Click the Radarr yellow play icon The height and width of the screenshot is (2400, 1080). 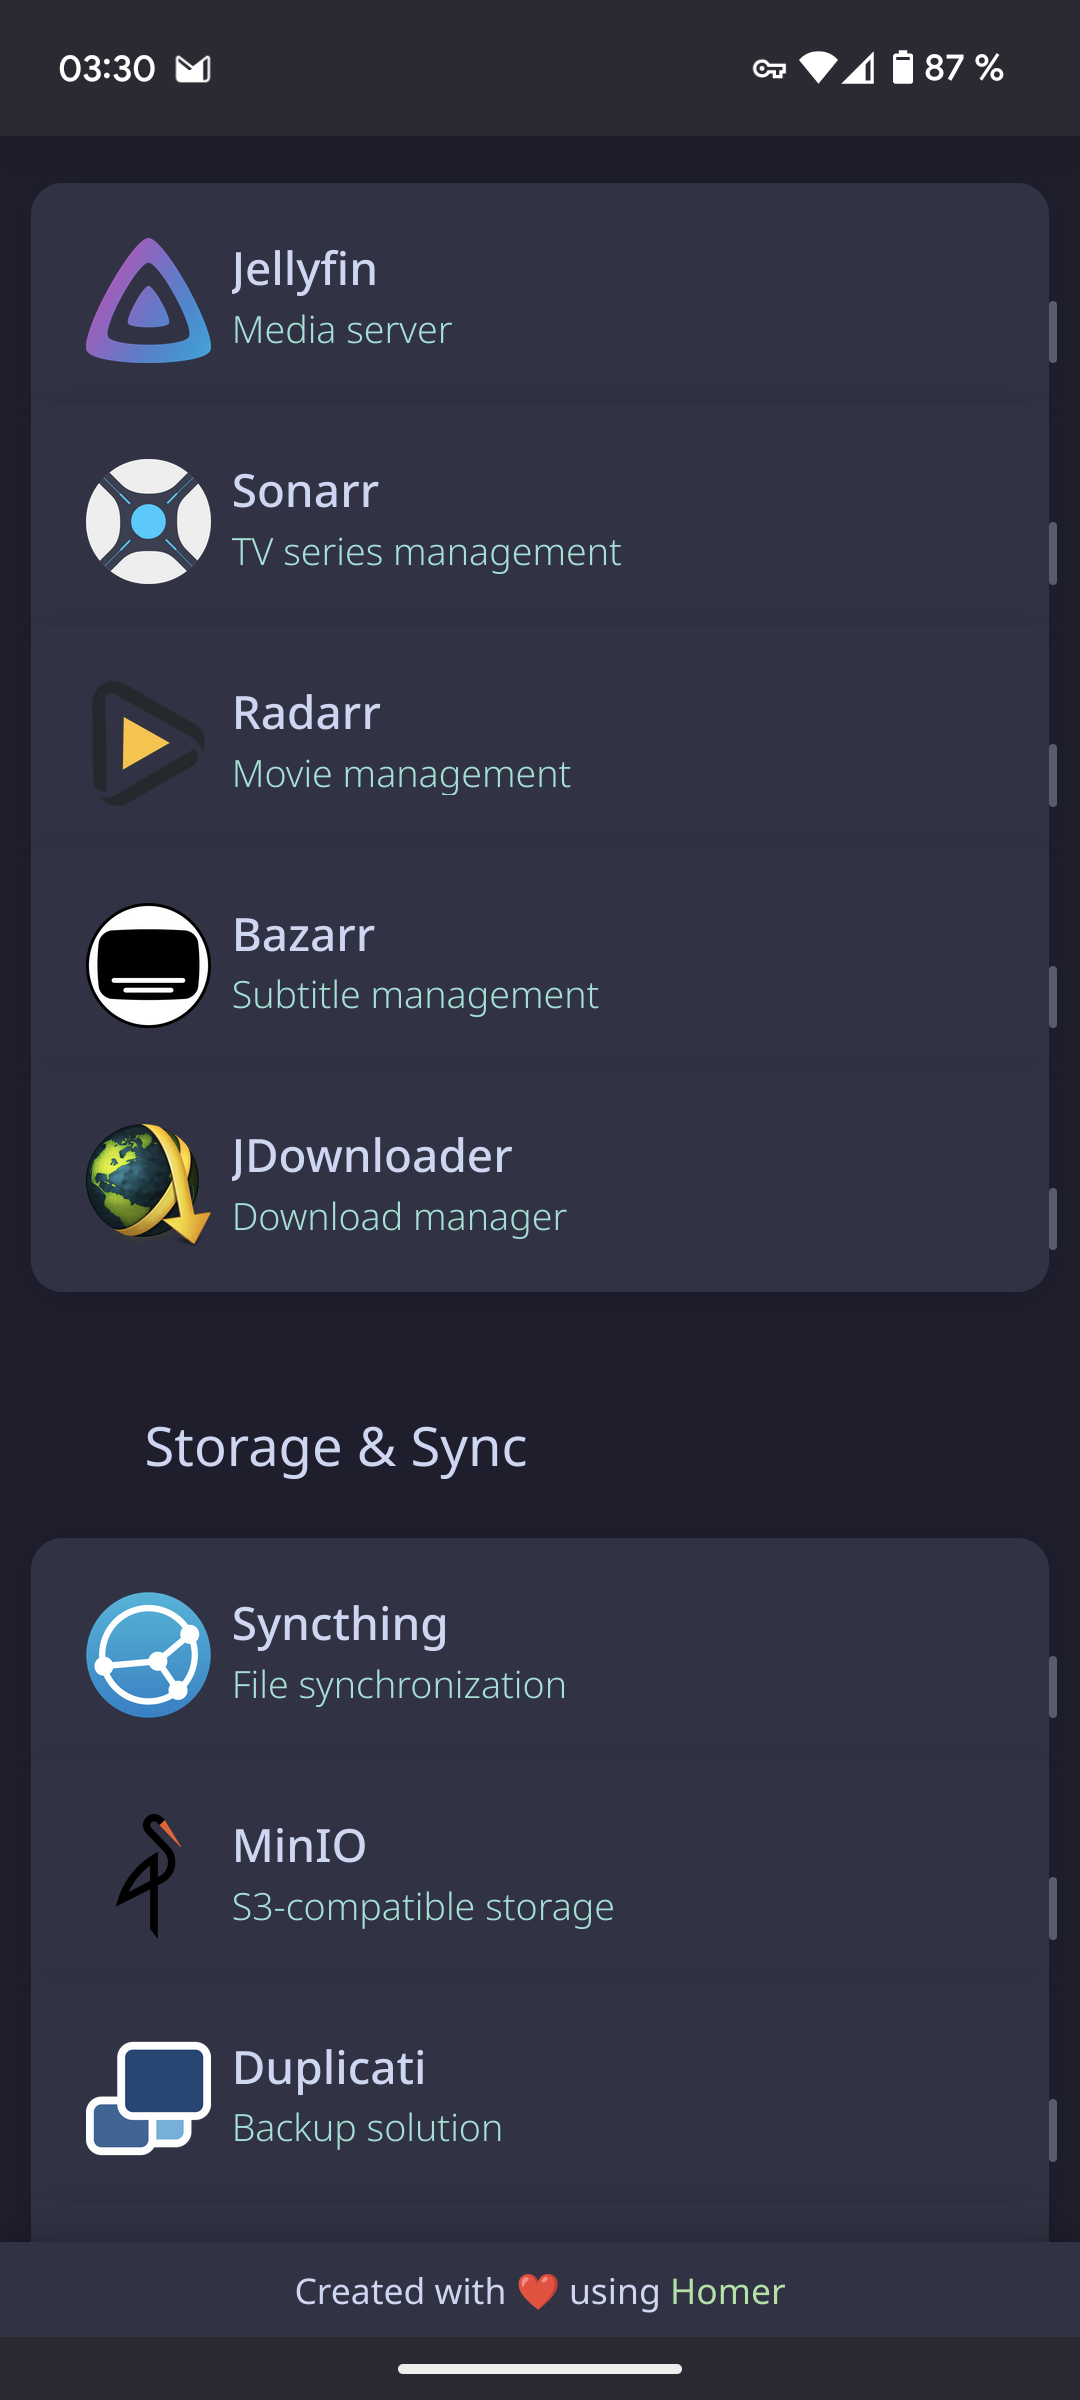(148, 743)
